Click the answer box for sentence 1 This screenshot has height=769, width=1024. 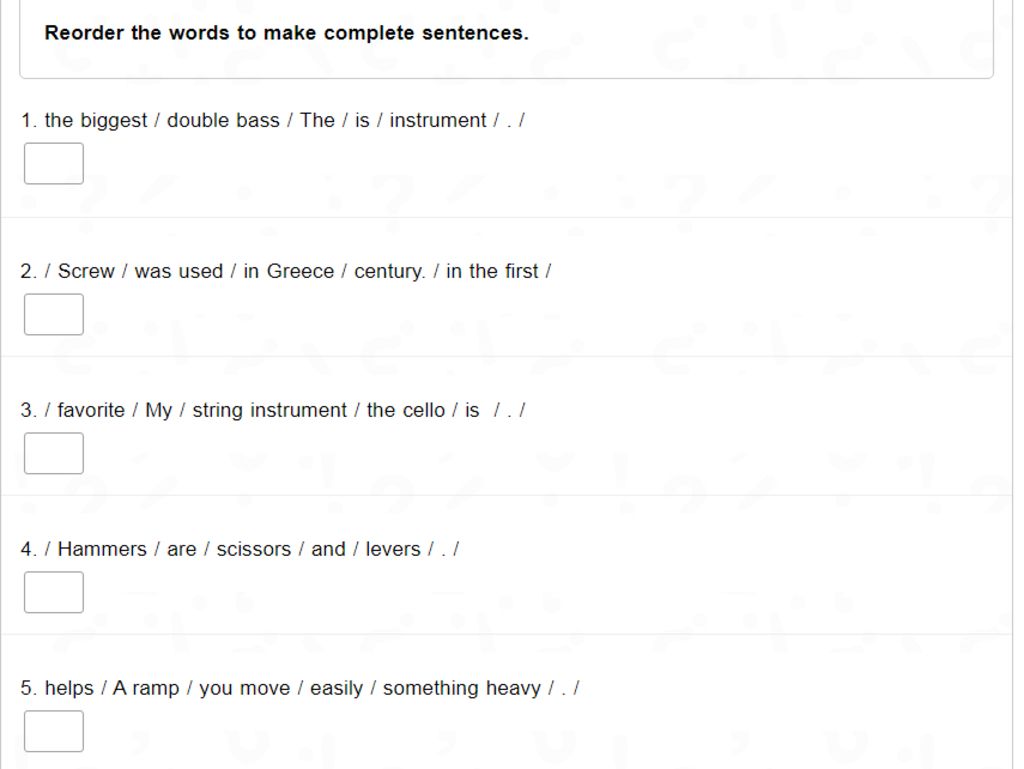click(x=54, y=163)
